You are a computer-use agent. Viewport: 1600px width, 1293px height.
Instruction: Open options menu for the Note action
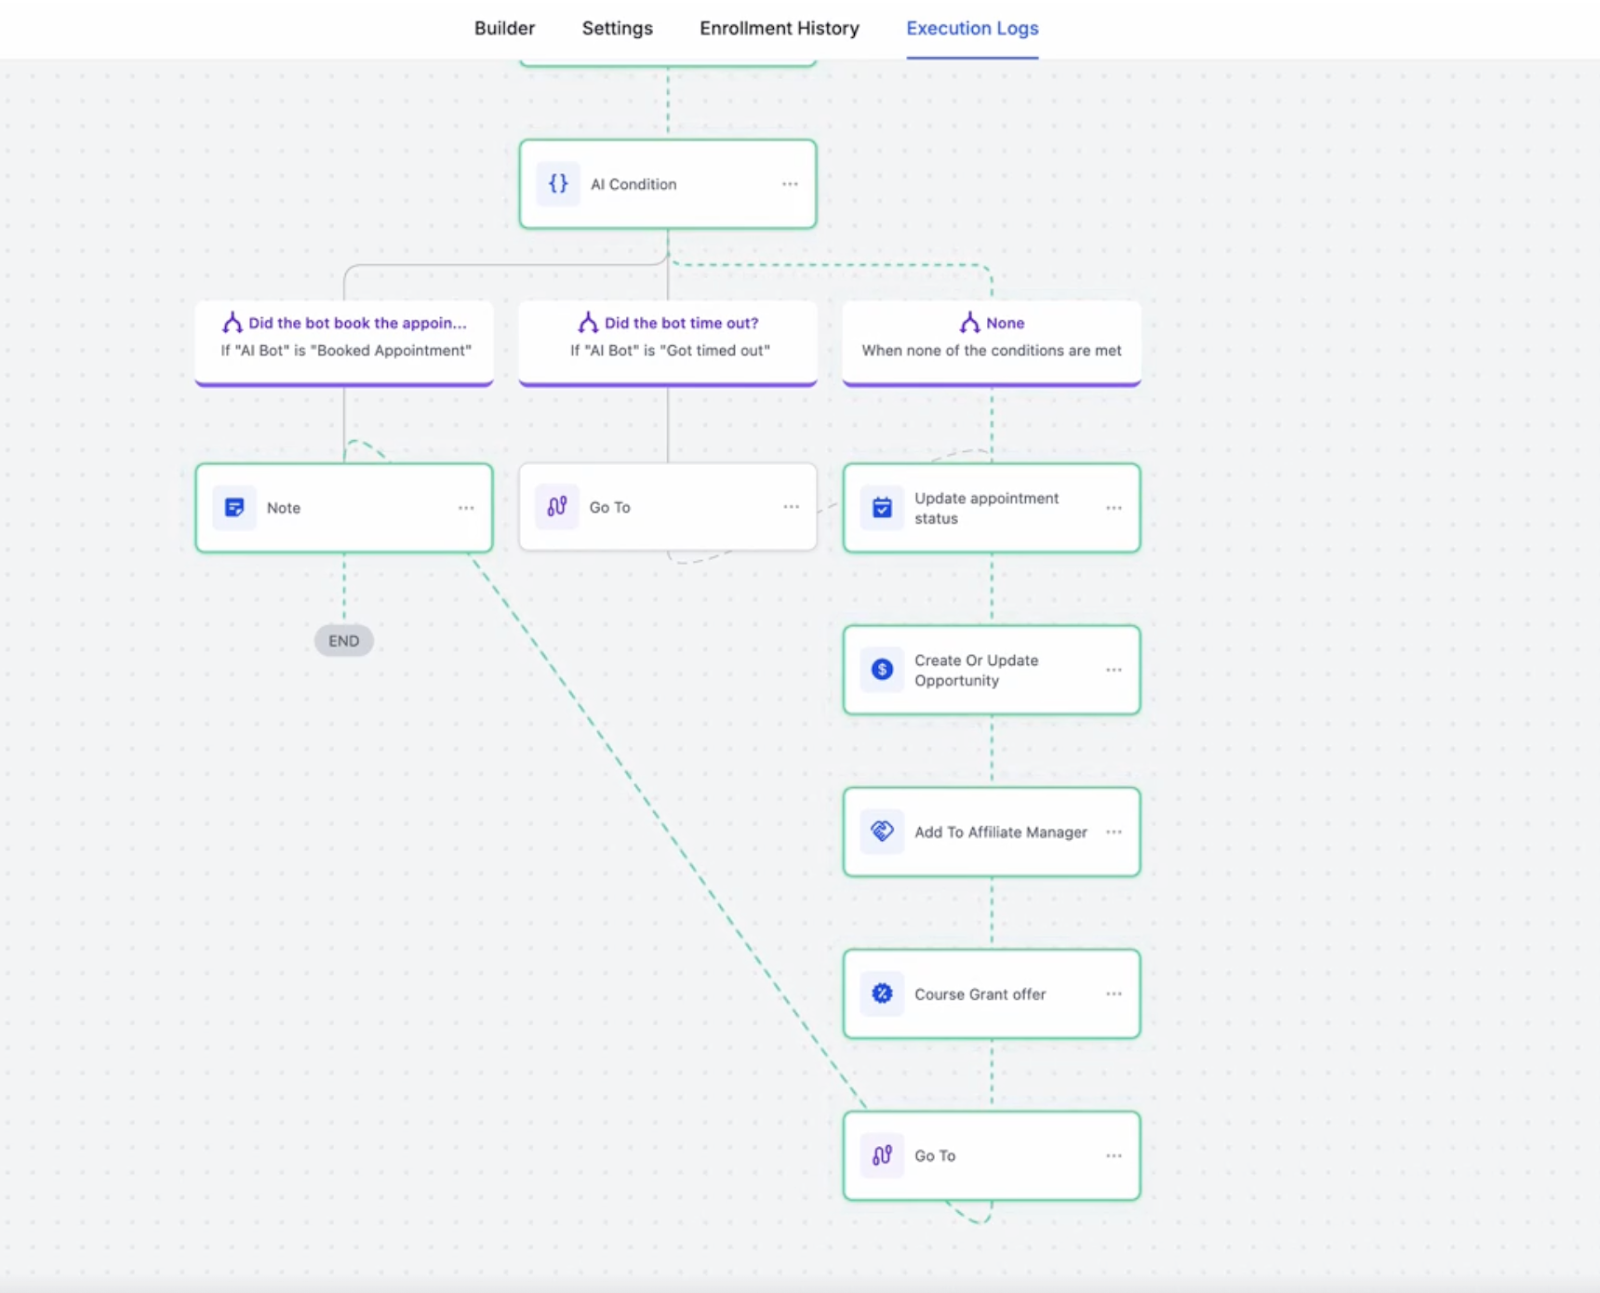466,508
